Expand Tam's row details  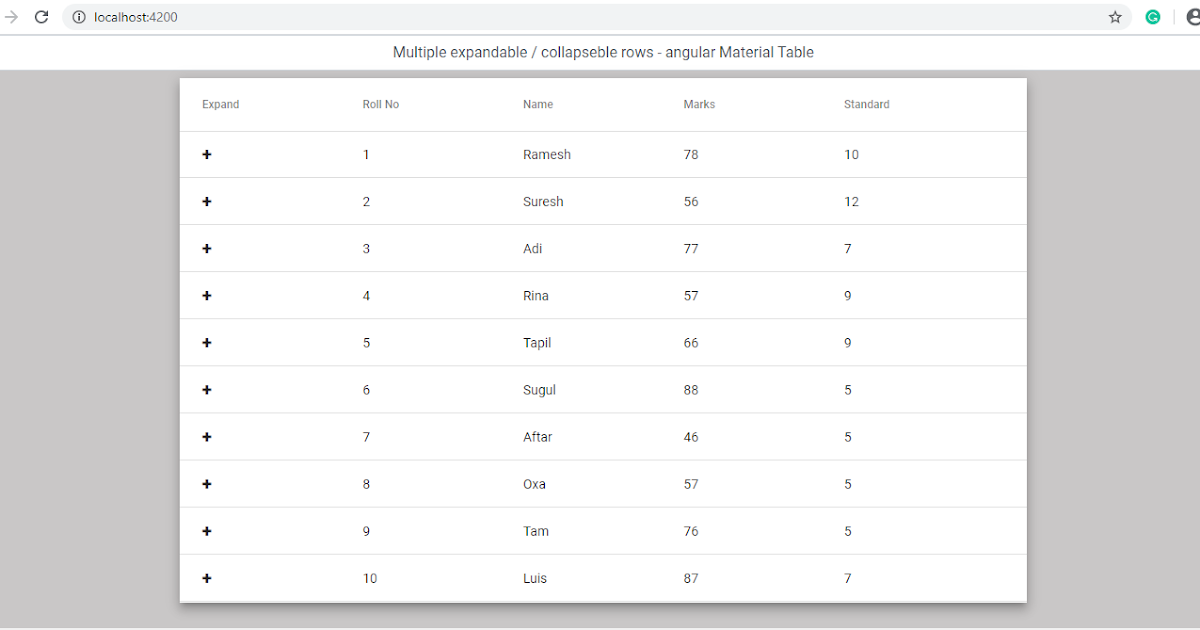(207, 530)
